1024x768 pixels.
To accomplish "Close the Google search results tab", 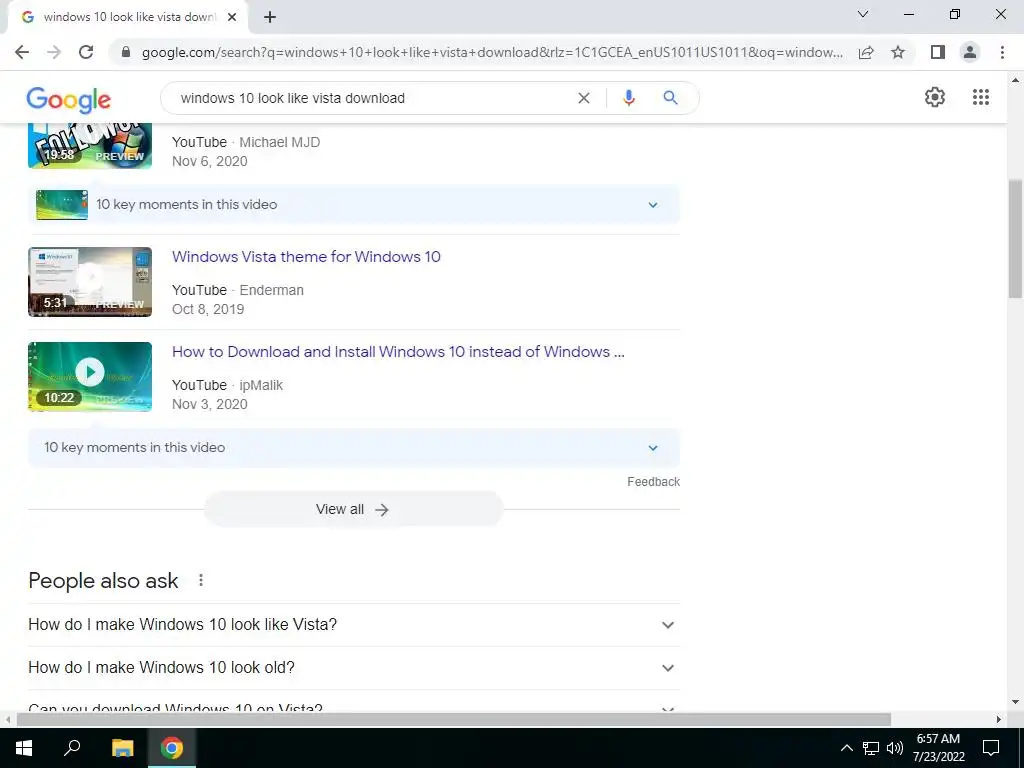I will coord(232,17).
